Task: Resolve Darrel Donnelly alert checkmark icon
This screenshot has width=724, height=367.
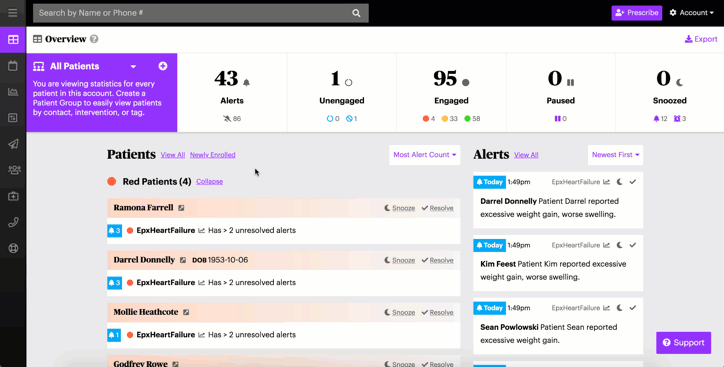Action: (633, 182)
